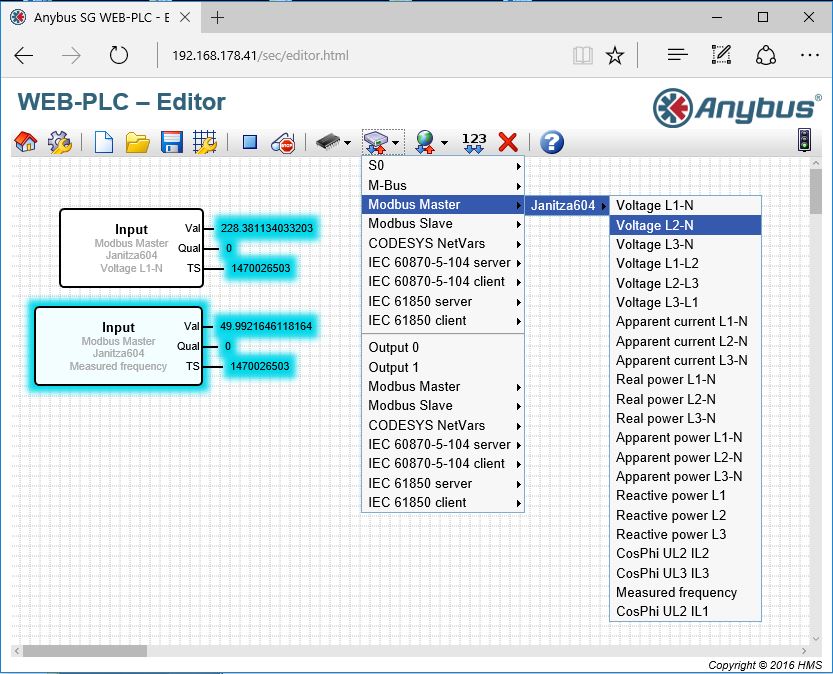Expand the M-Bus submenu
This screenshot has height=674, width=833.
tap(443, 185)
